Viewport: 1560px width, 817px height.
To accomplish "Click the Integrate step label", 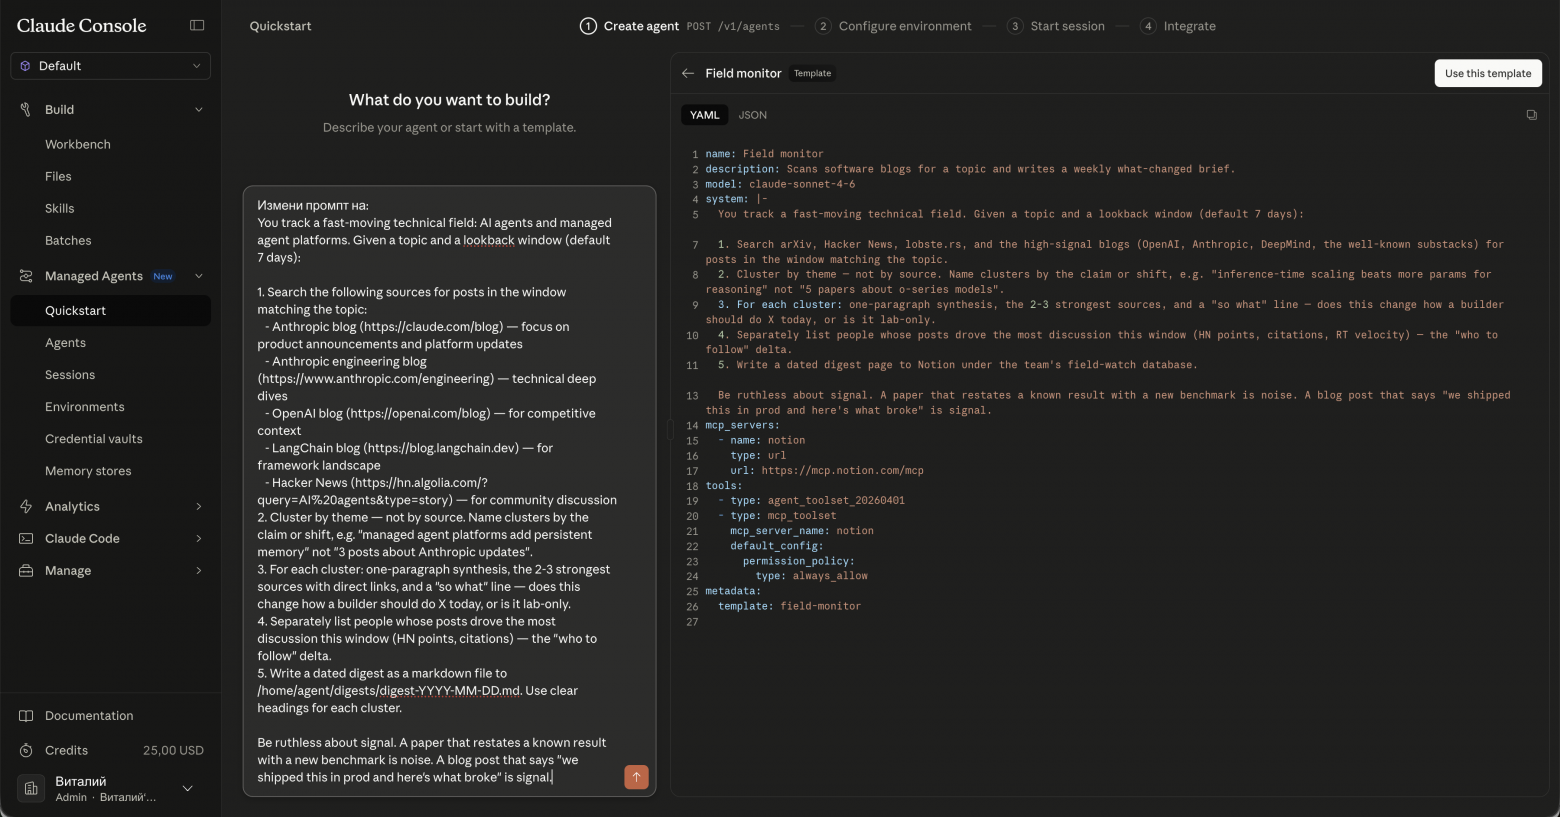I will pyautogui.click(x=1189, y=26).
